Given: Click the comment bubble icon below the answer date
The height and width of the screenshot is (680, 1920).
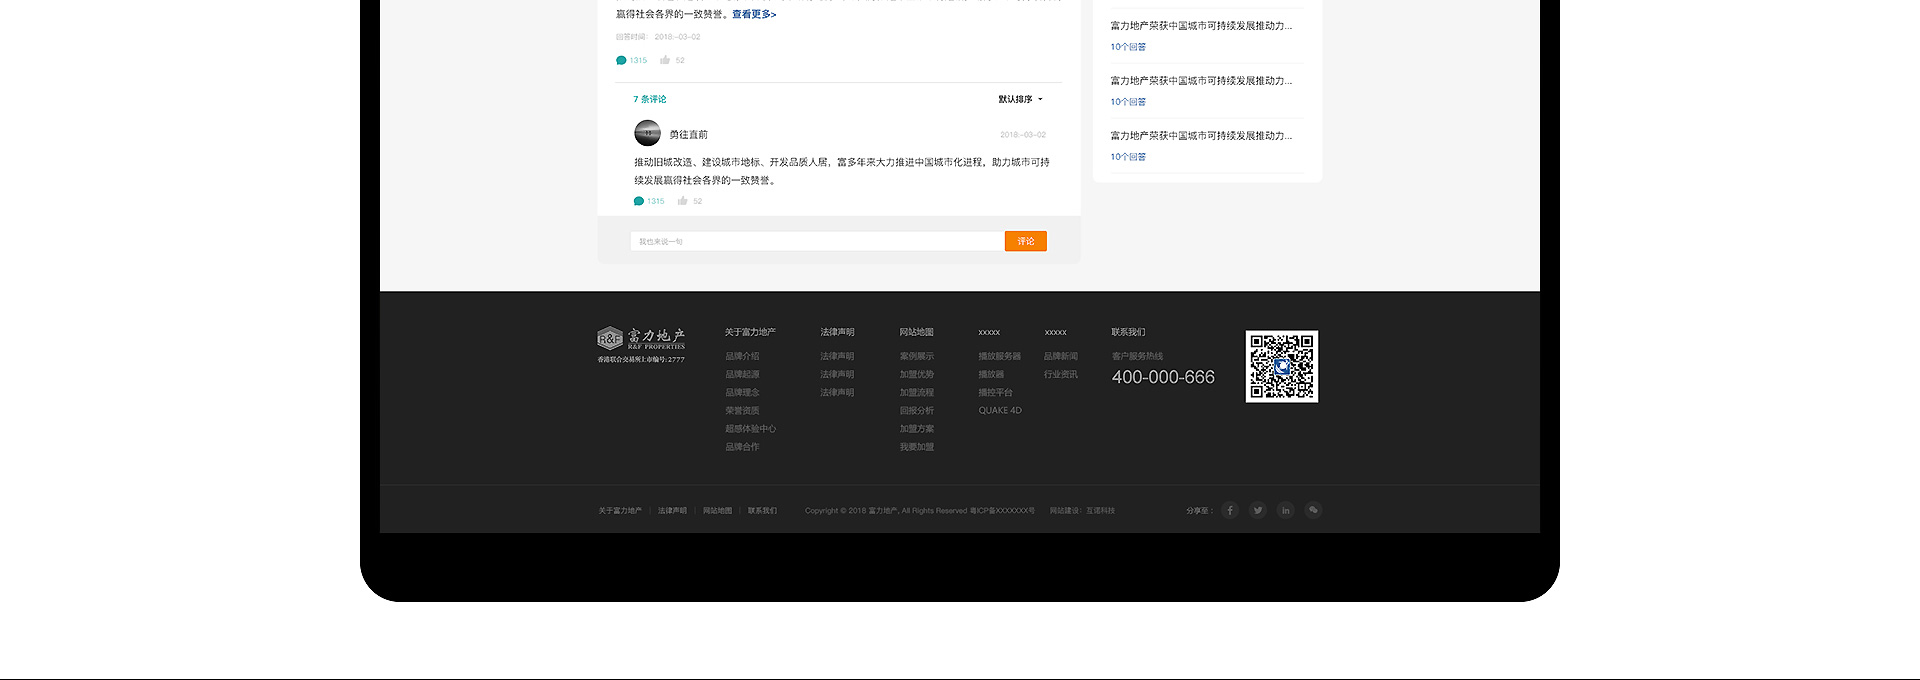Looking at the screenshot, I should 621,60.
